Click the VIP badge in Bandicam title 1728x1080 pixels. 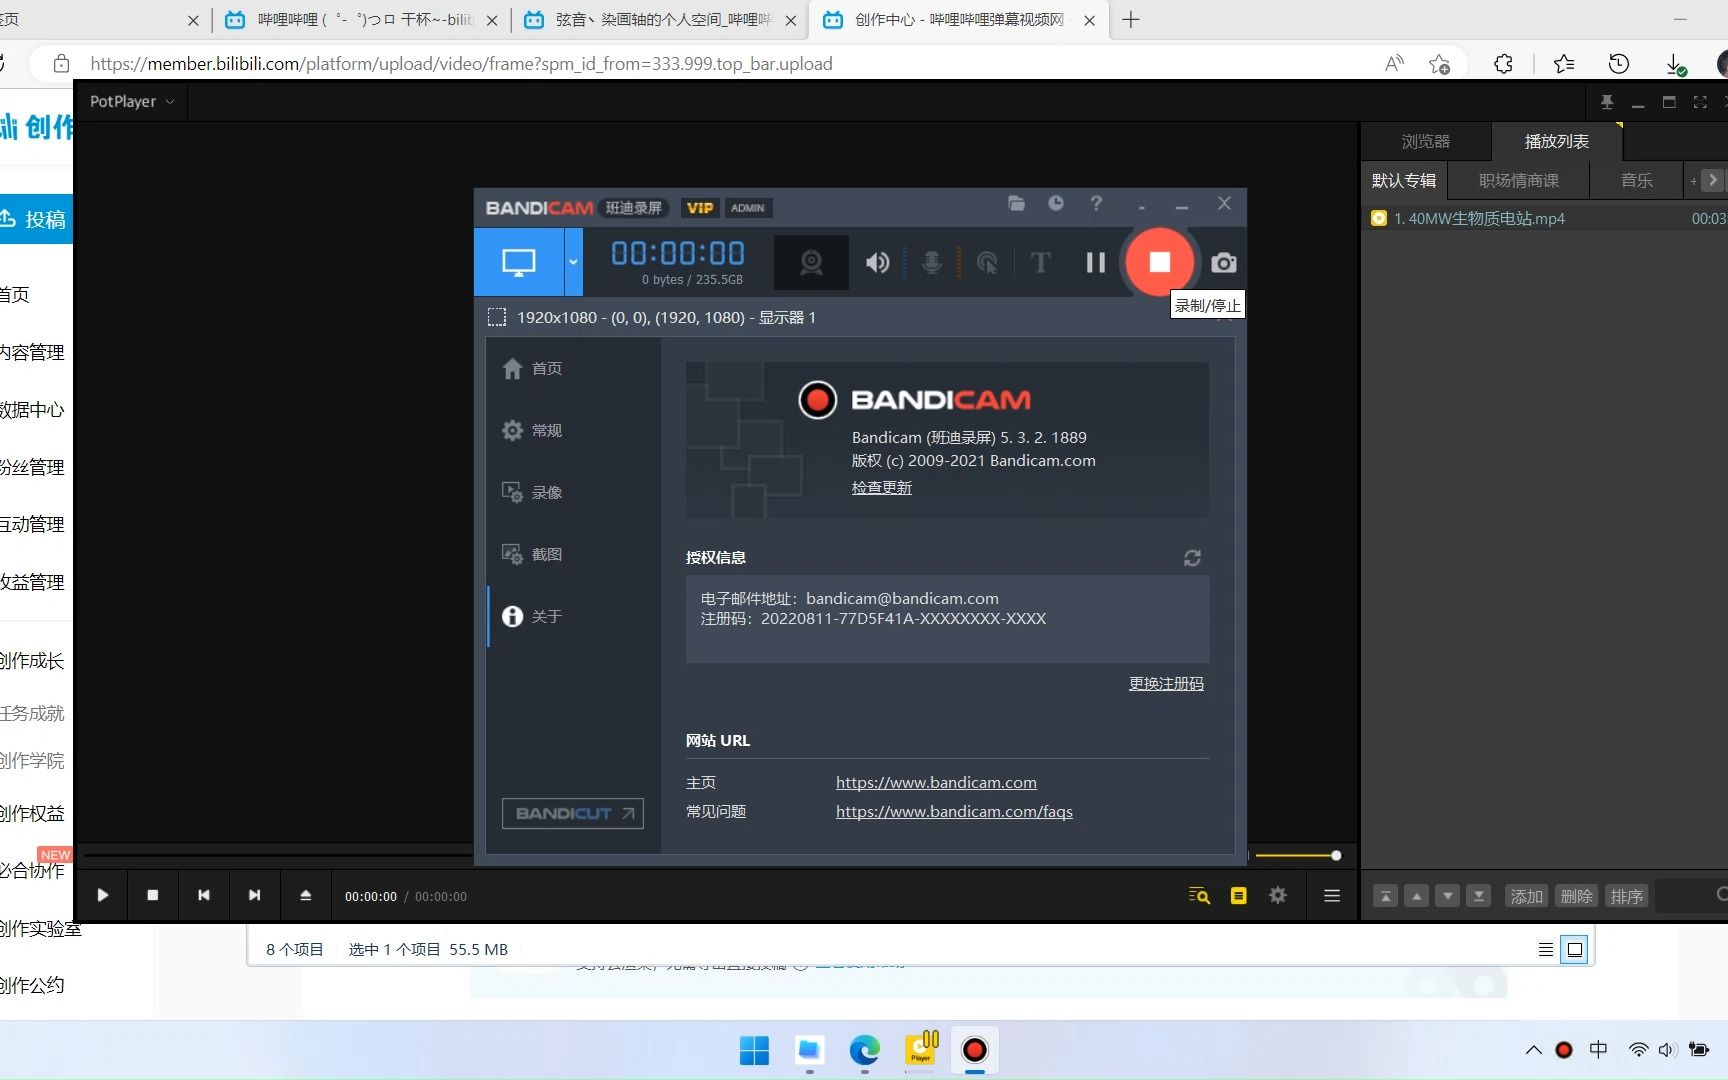pos(700,208)
